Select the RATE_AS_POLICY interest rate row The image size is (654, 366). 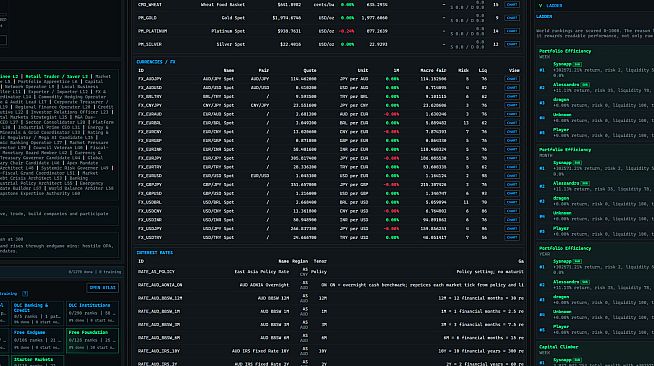tap(330, 272)
